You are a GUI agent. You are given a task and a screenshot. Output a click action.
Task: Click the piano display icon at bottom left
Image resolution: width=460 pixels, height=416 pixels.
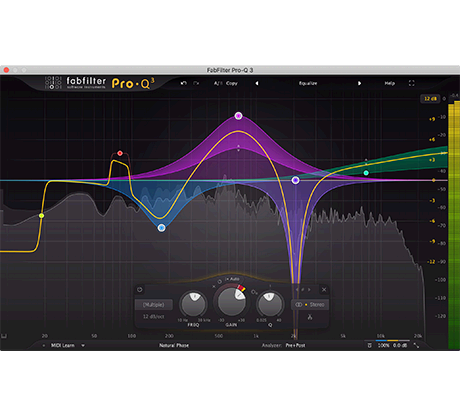tap(4, 336)
